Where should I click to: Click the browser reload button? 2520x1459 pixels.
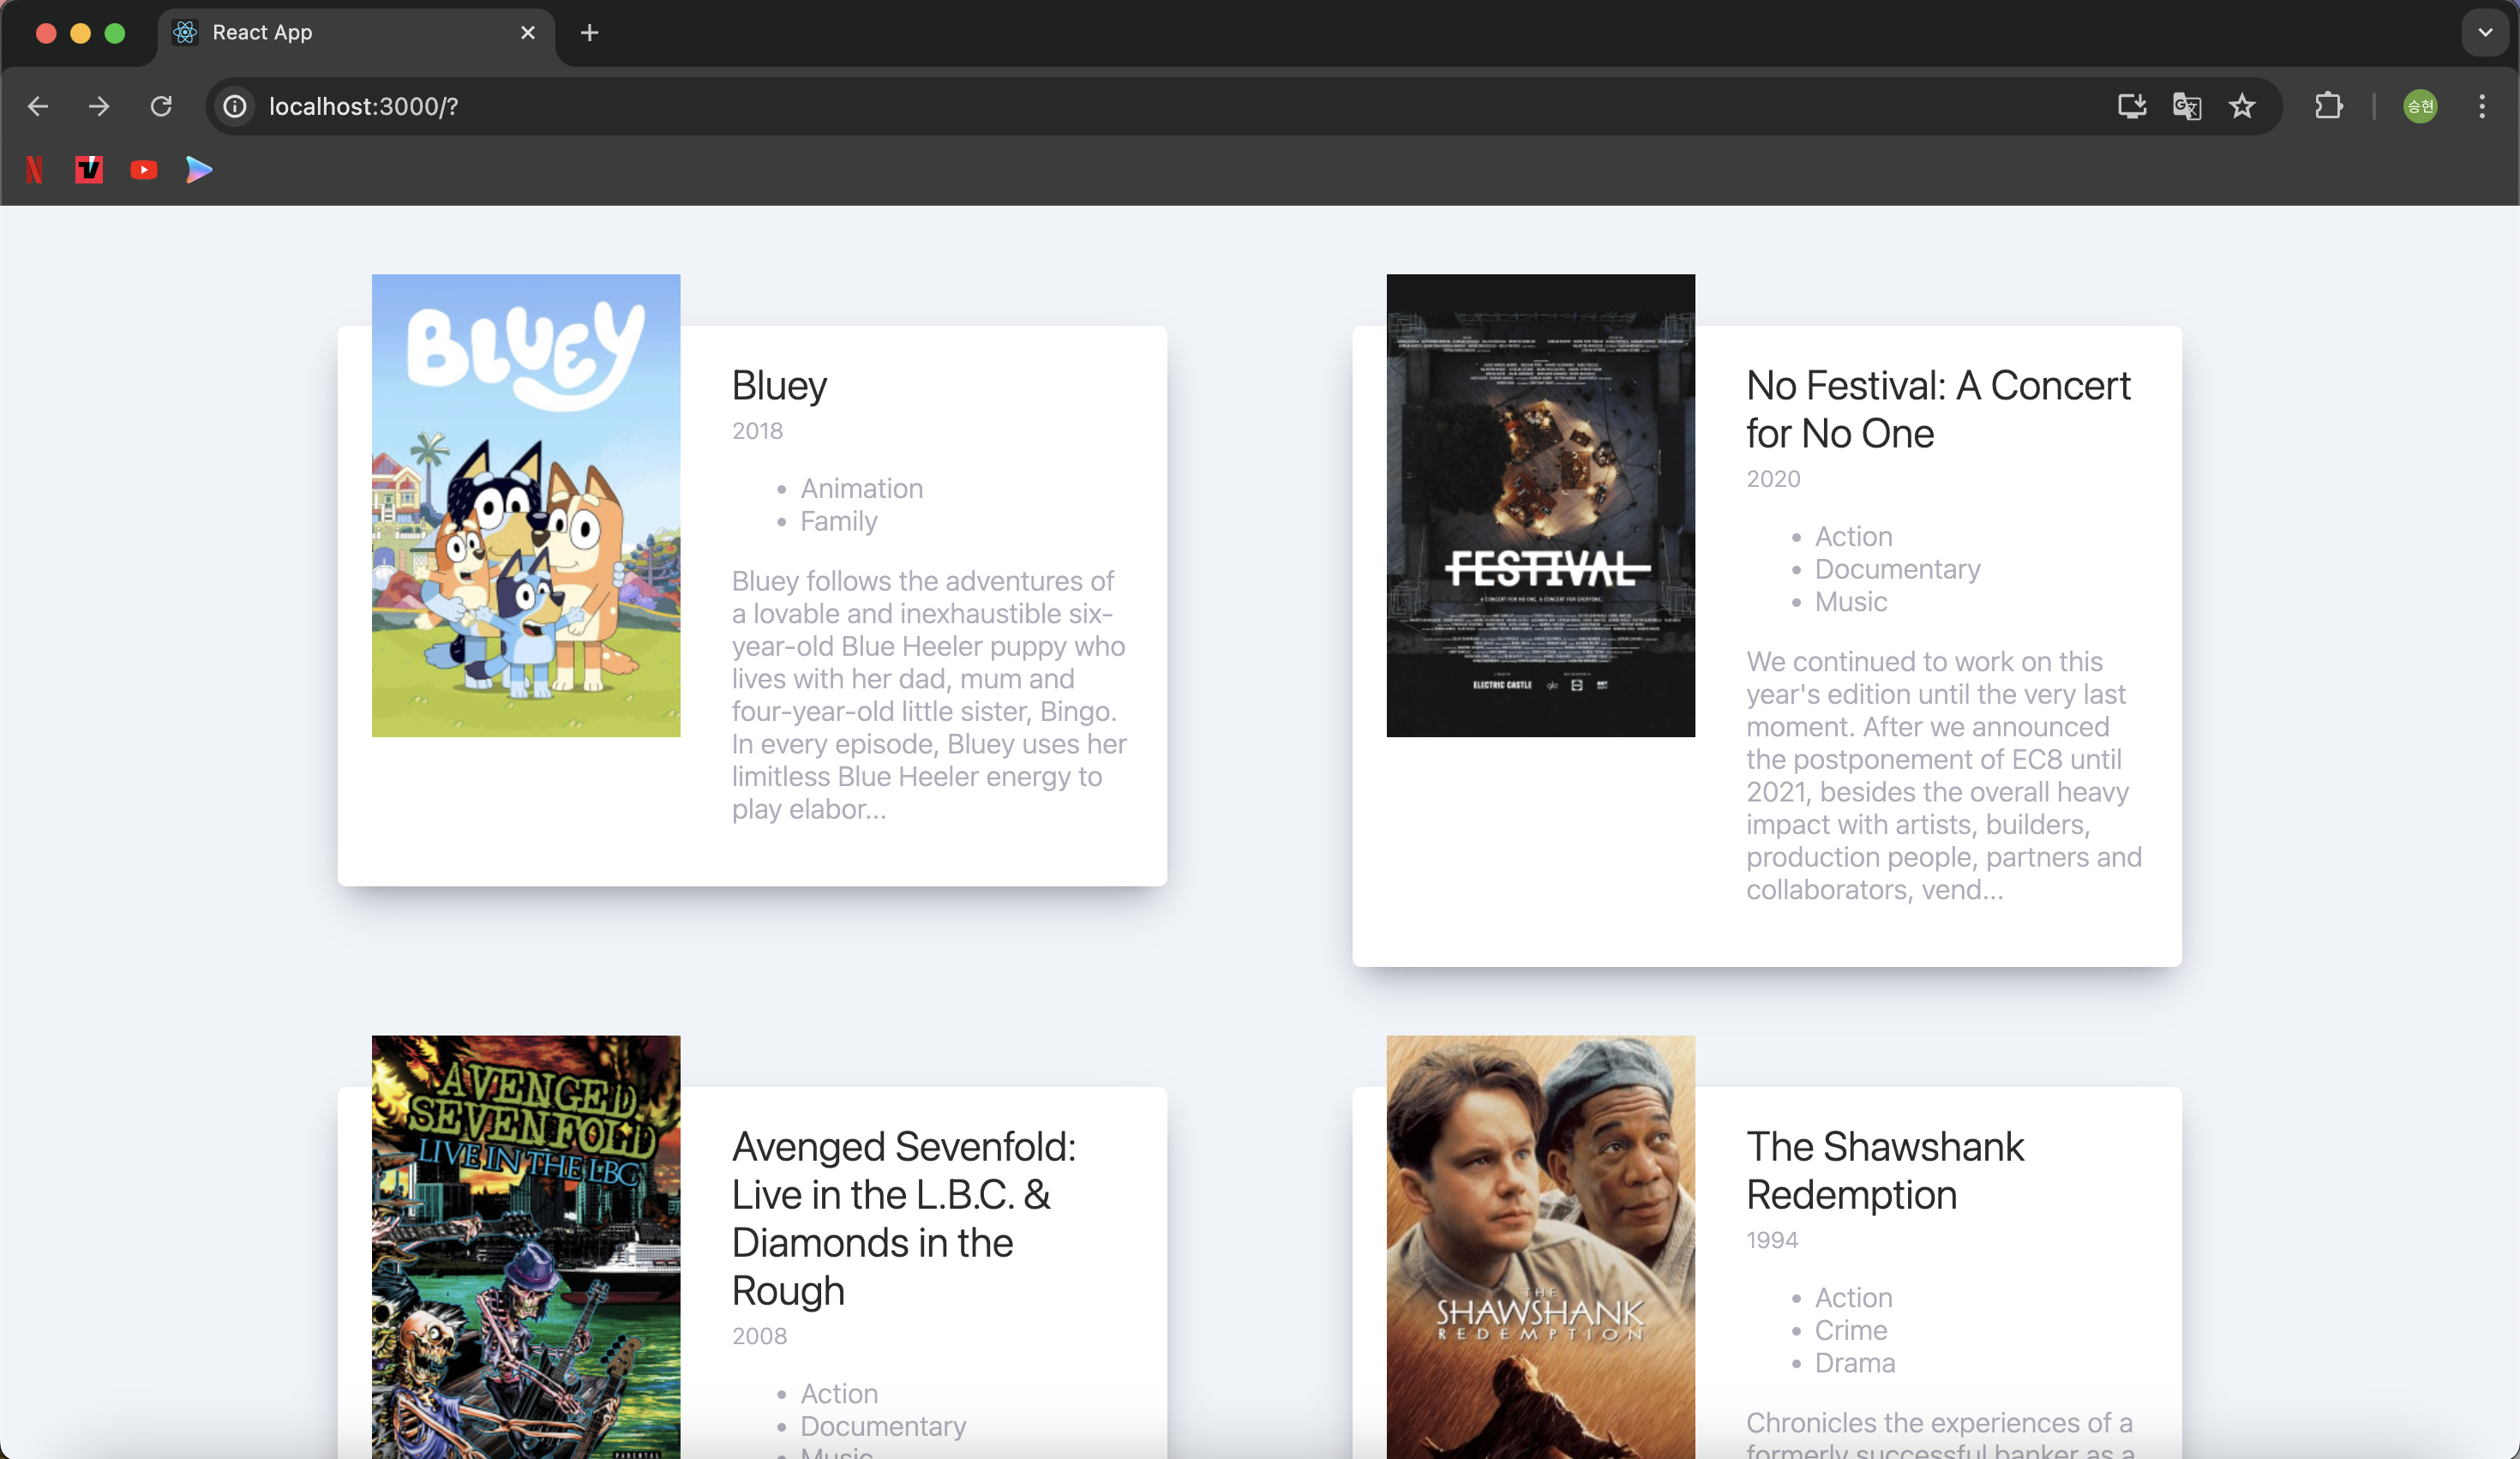[161, 106]
